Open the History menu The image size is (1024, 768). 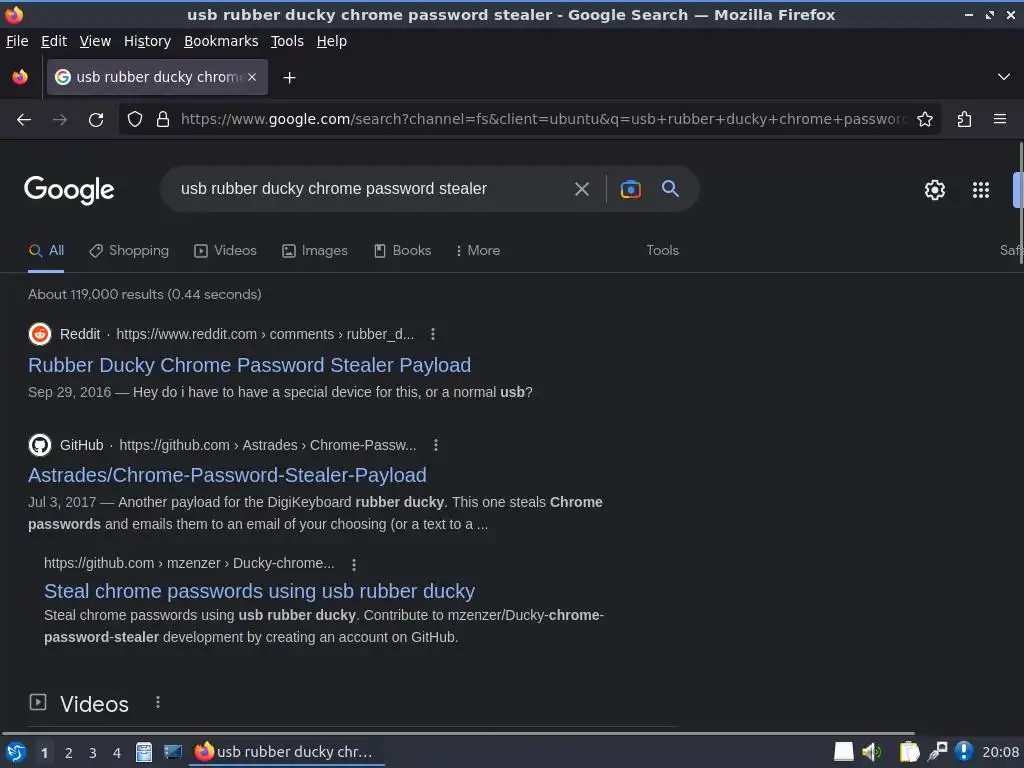pos(148,41)
